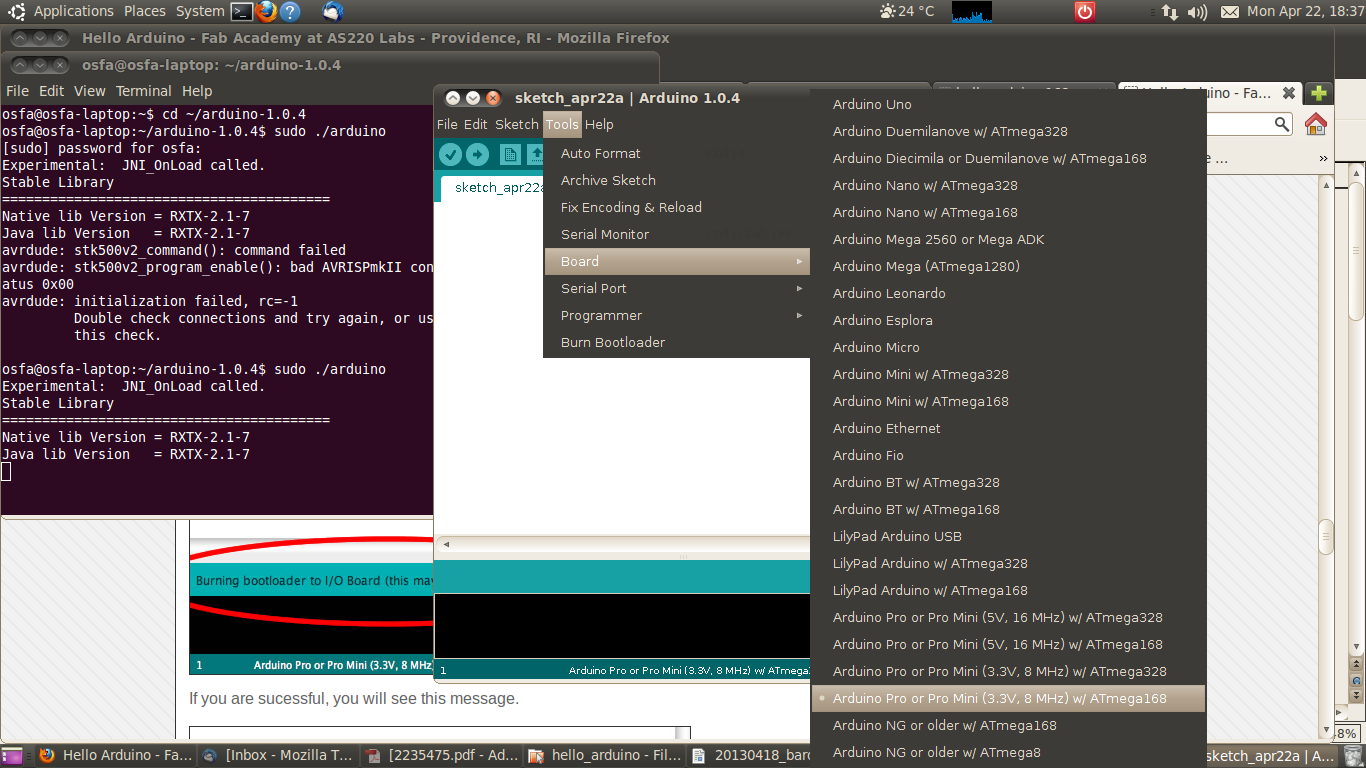Click the Arduino editor horizontal scrollbar

point(622,545)
